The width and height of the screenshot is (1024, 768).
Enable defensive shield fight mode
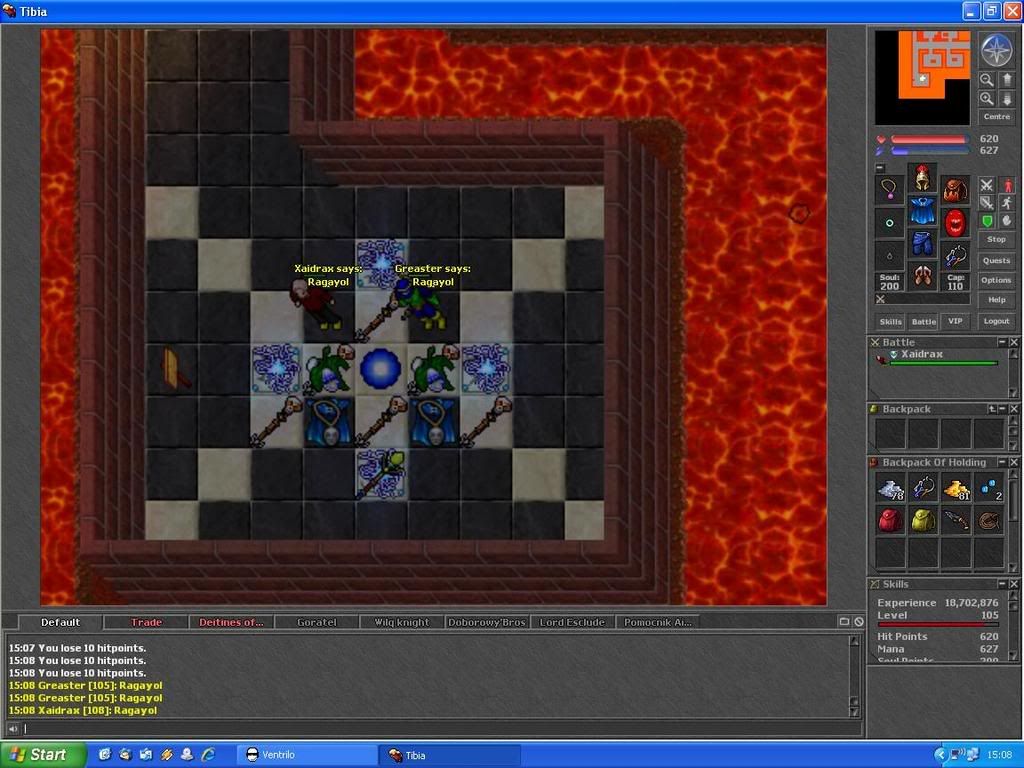987,221
